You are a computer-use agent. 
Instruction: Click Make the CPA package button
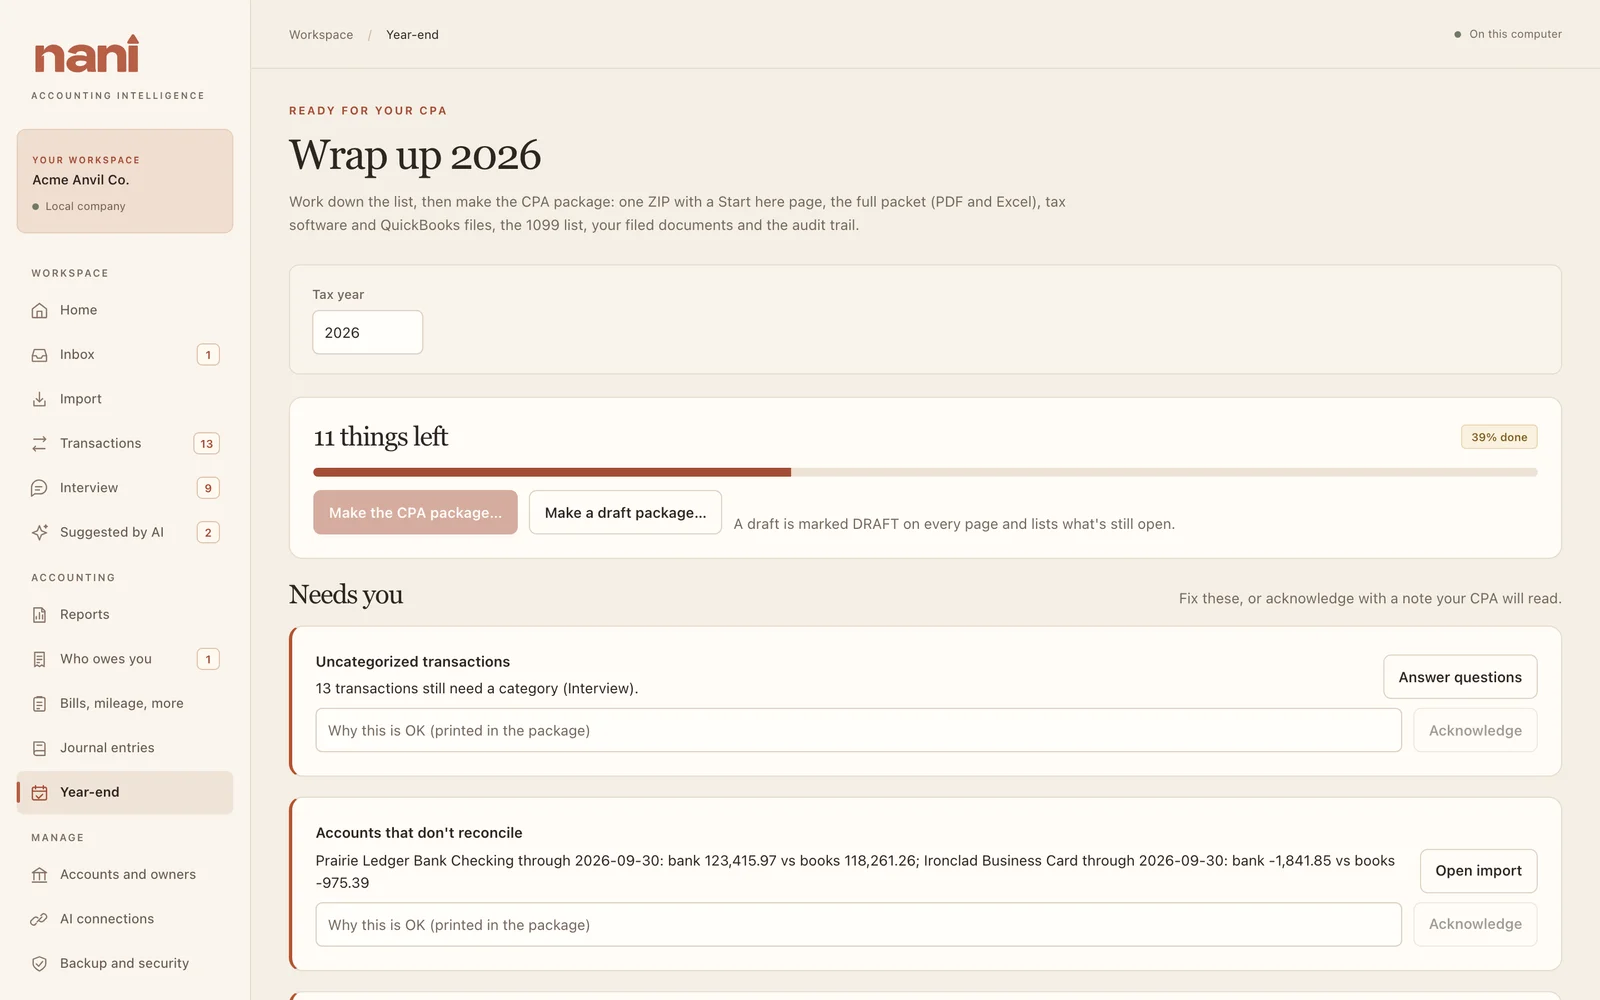[415, 512]
